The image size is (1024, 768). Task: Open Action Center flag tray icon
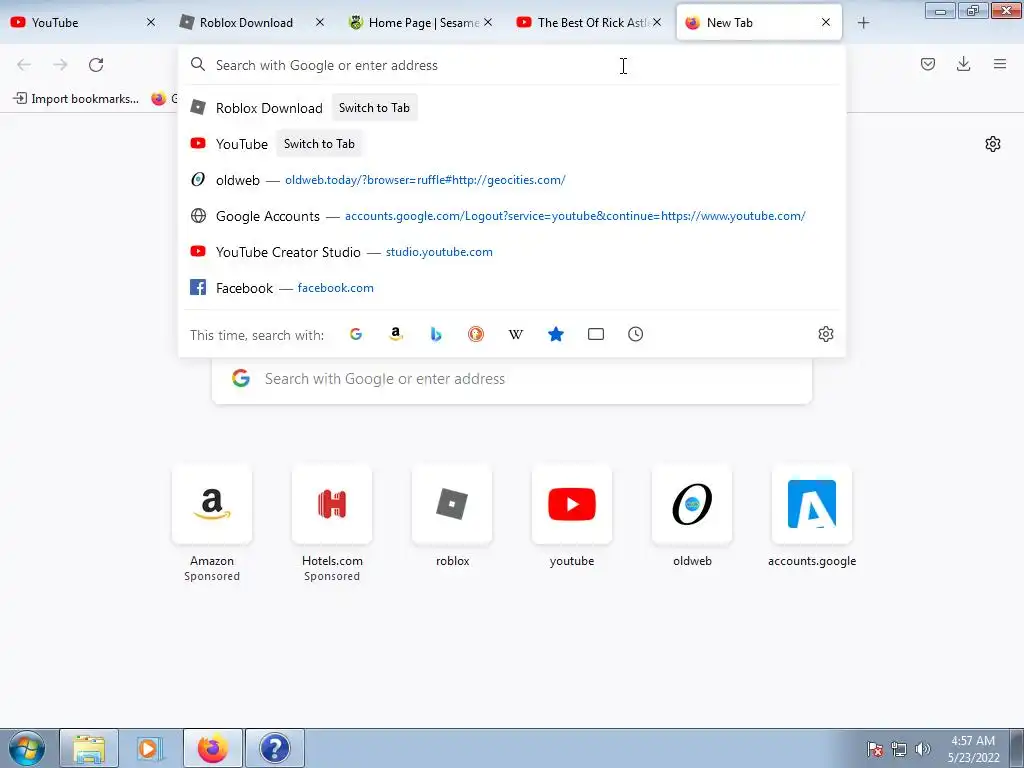[875, 749]
